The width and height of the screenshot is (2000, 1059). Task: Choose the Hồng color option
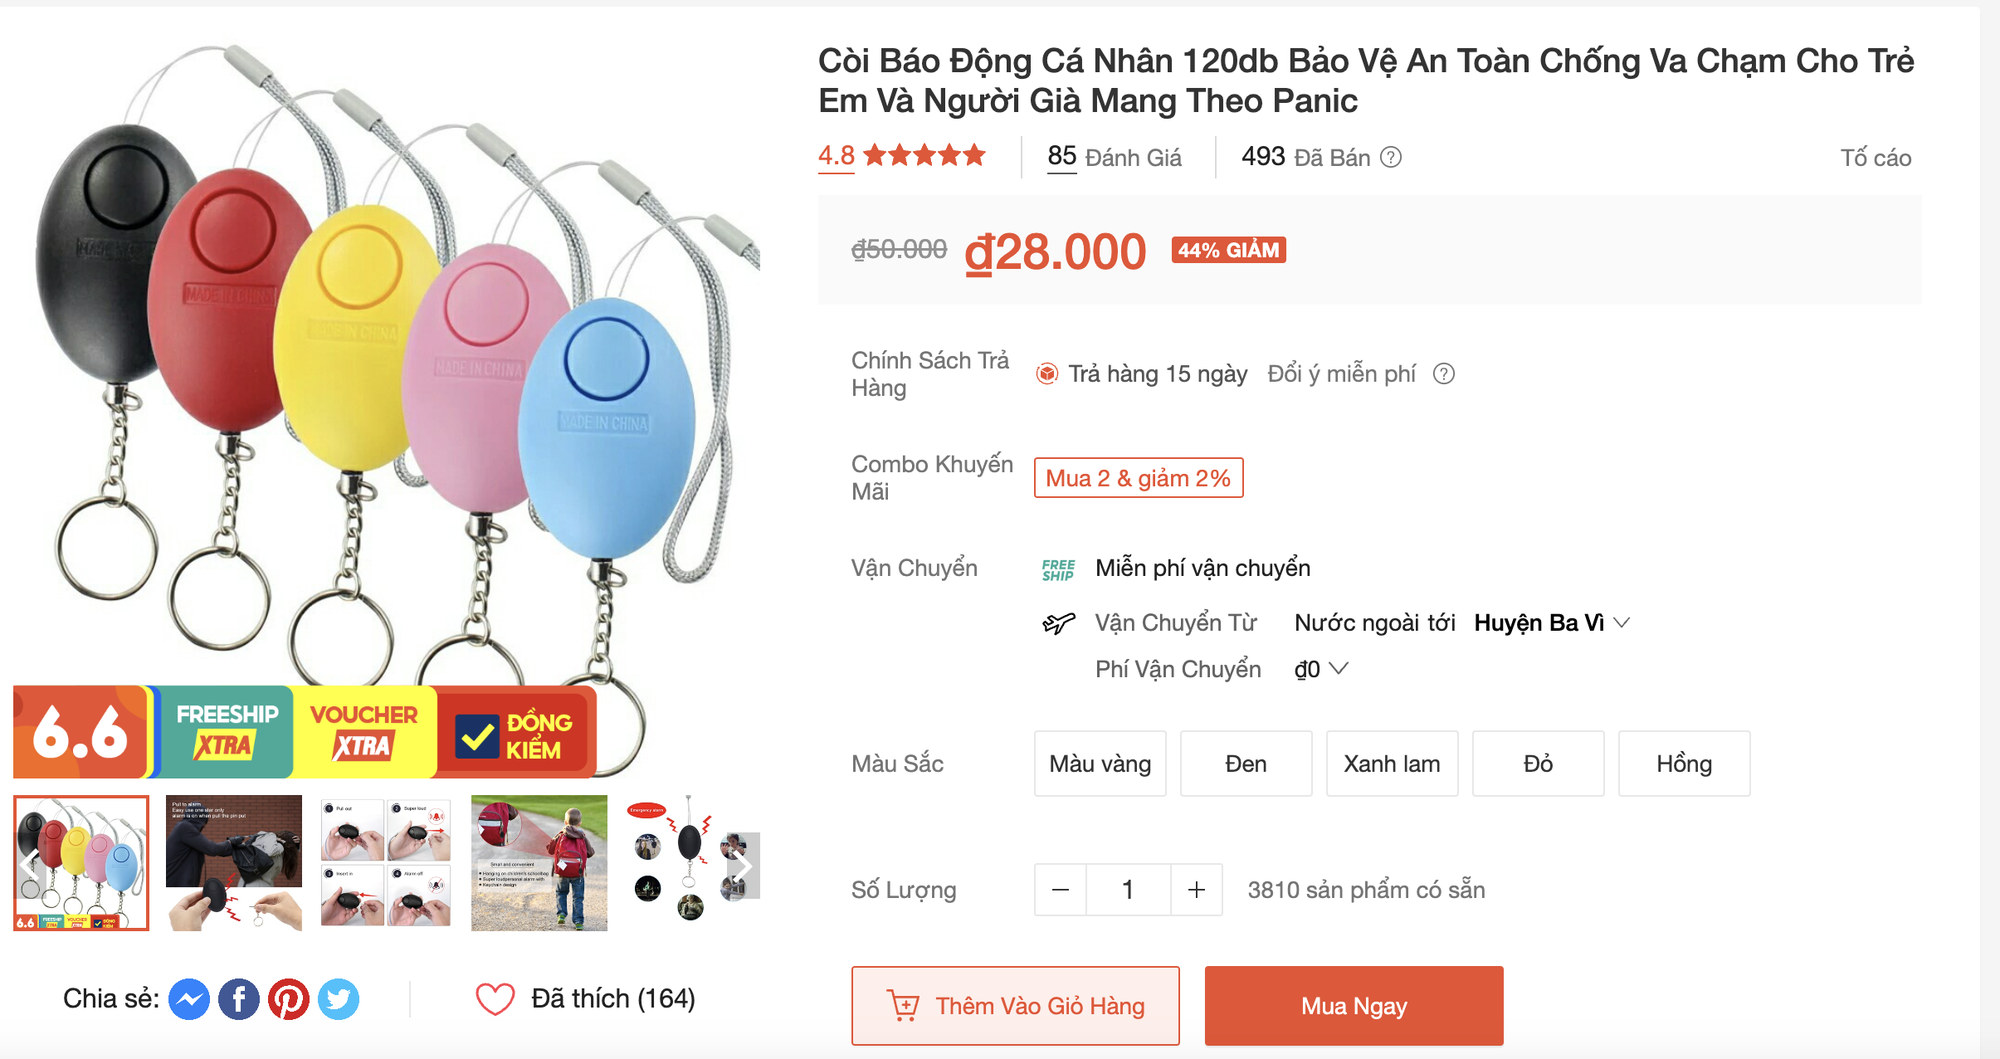coord(1684,764)
